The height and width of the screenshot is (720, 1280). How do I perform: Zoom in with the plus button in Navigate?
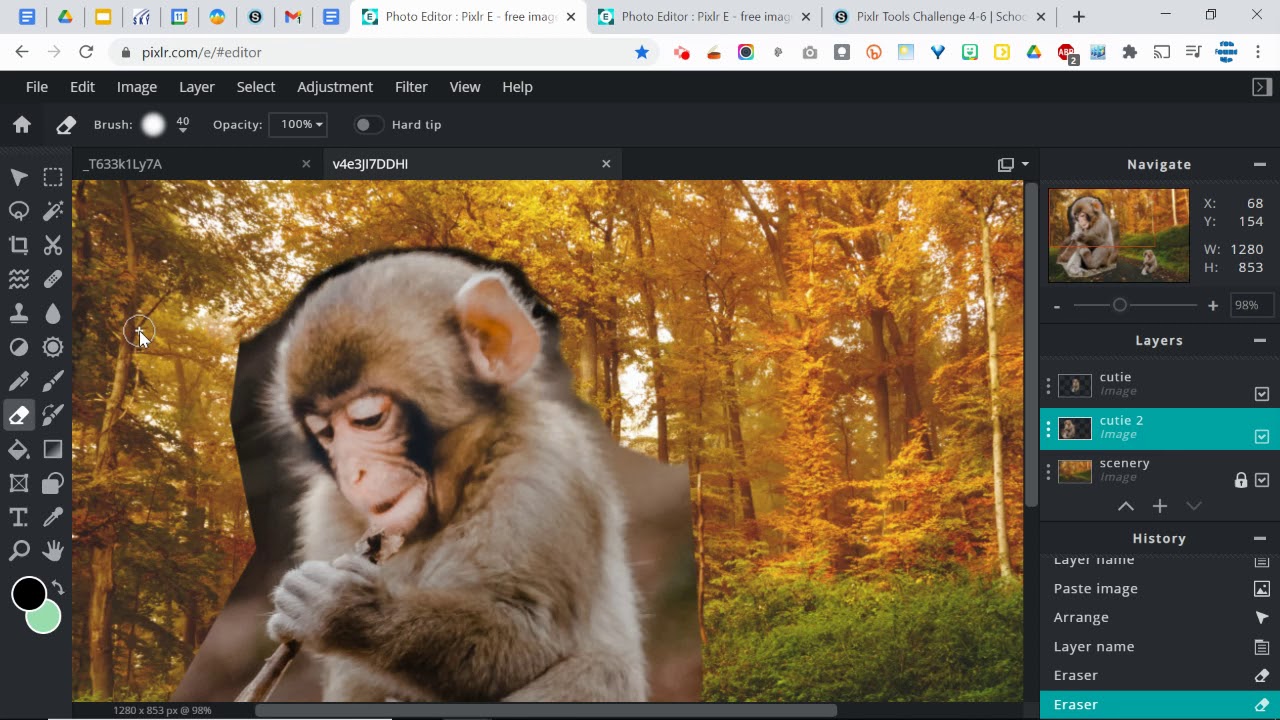point(1213,306)
